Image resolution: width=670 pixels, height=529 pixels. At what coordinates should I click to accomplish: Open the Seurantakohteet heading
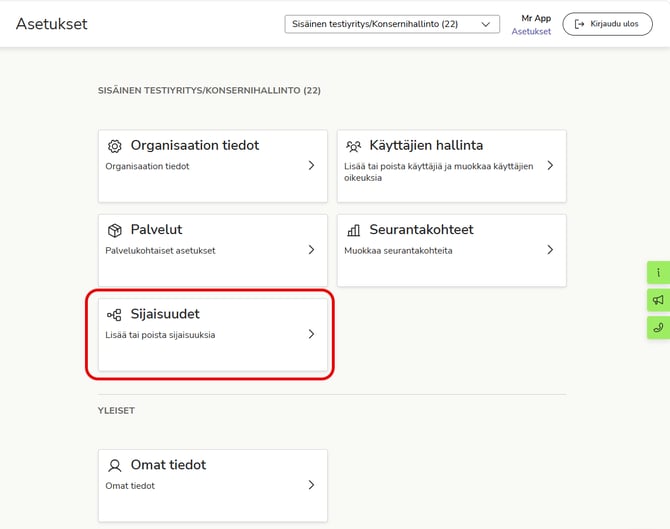(x=421, y=229)
